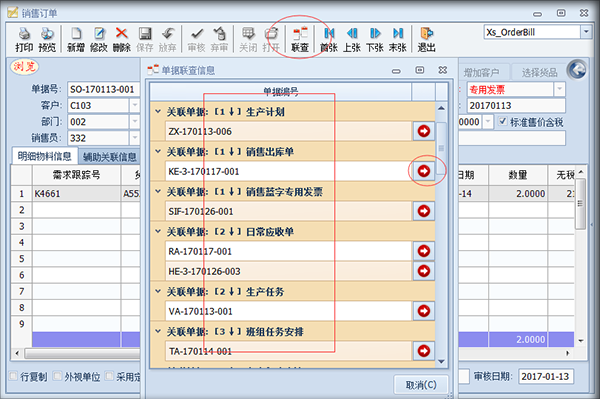Open the 部门 002 dropdown
This screenshot has width=600, height=399.
[x=135, y=122]
